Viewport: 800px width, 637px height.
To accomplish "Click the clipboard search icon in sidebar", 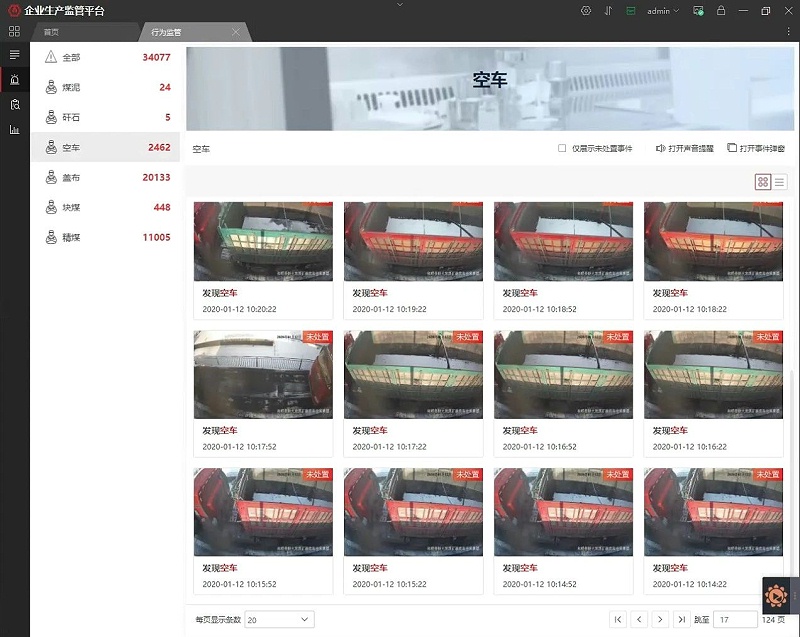I will click(x=15, y=104).
